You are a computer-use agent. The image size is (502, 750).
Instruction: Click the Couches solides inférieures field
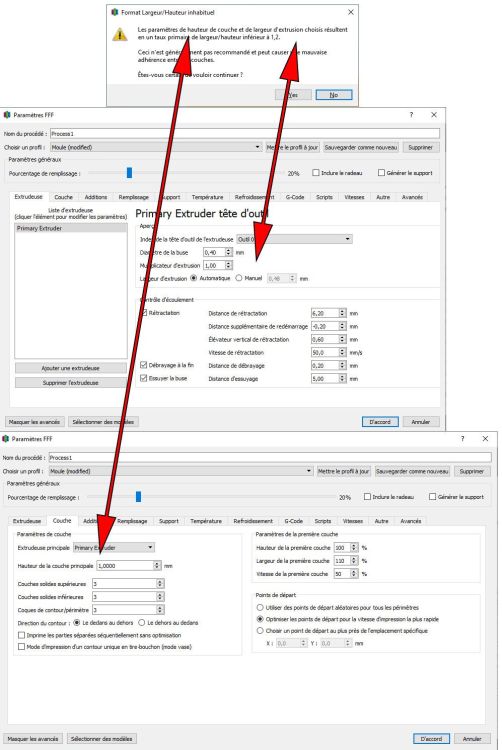point(124,597)
